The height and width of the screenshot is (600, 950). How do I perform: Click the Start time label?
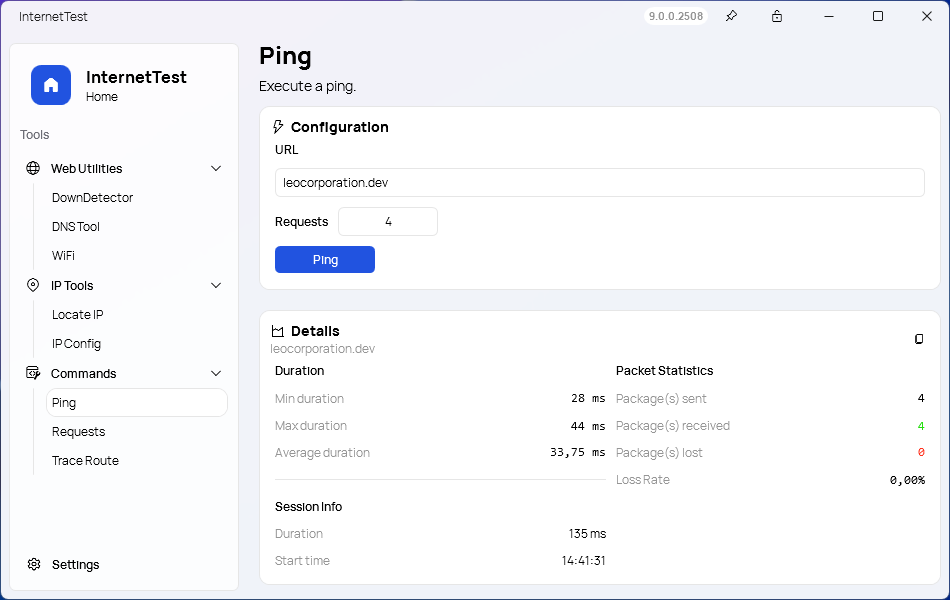coord(302,561)
